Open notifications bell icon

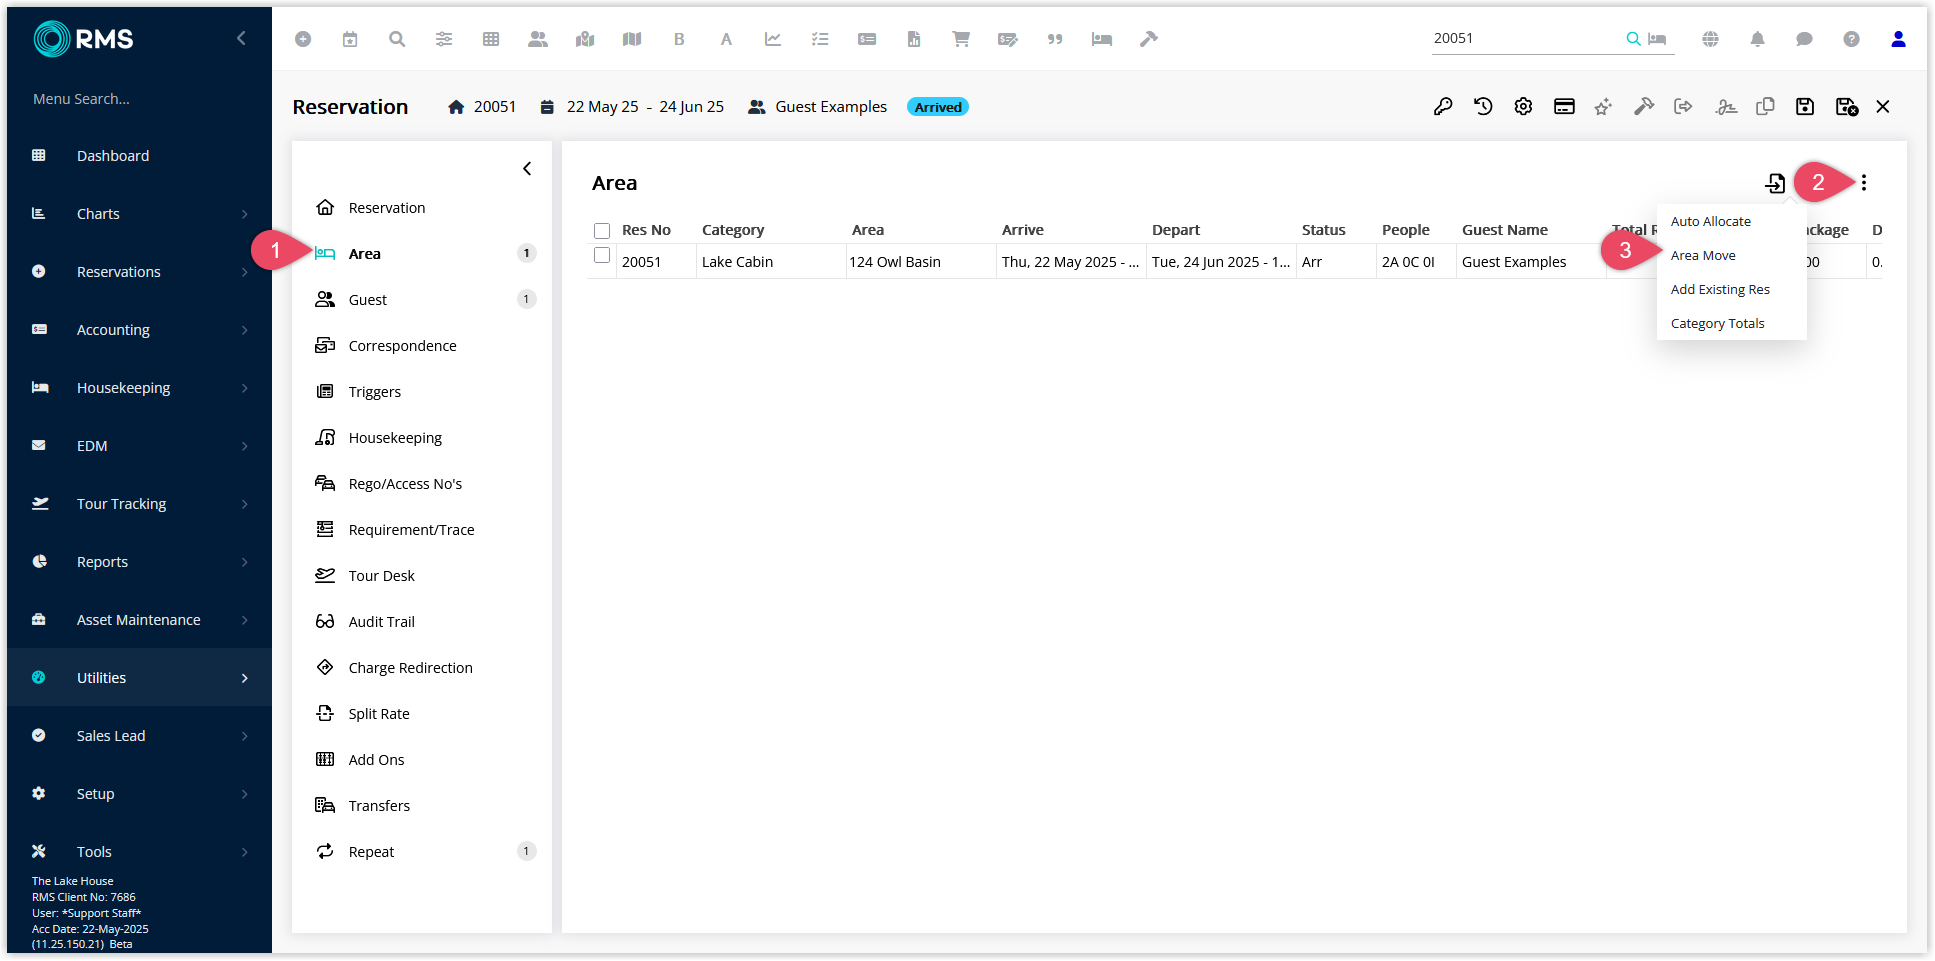[1758, 39]
